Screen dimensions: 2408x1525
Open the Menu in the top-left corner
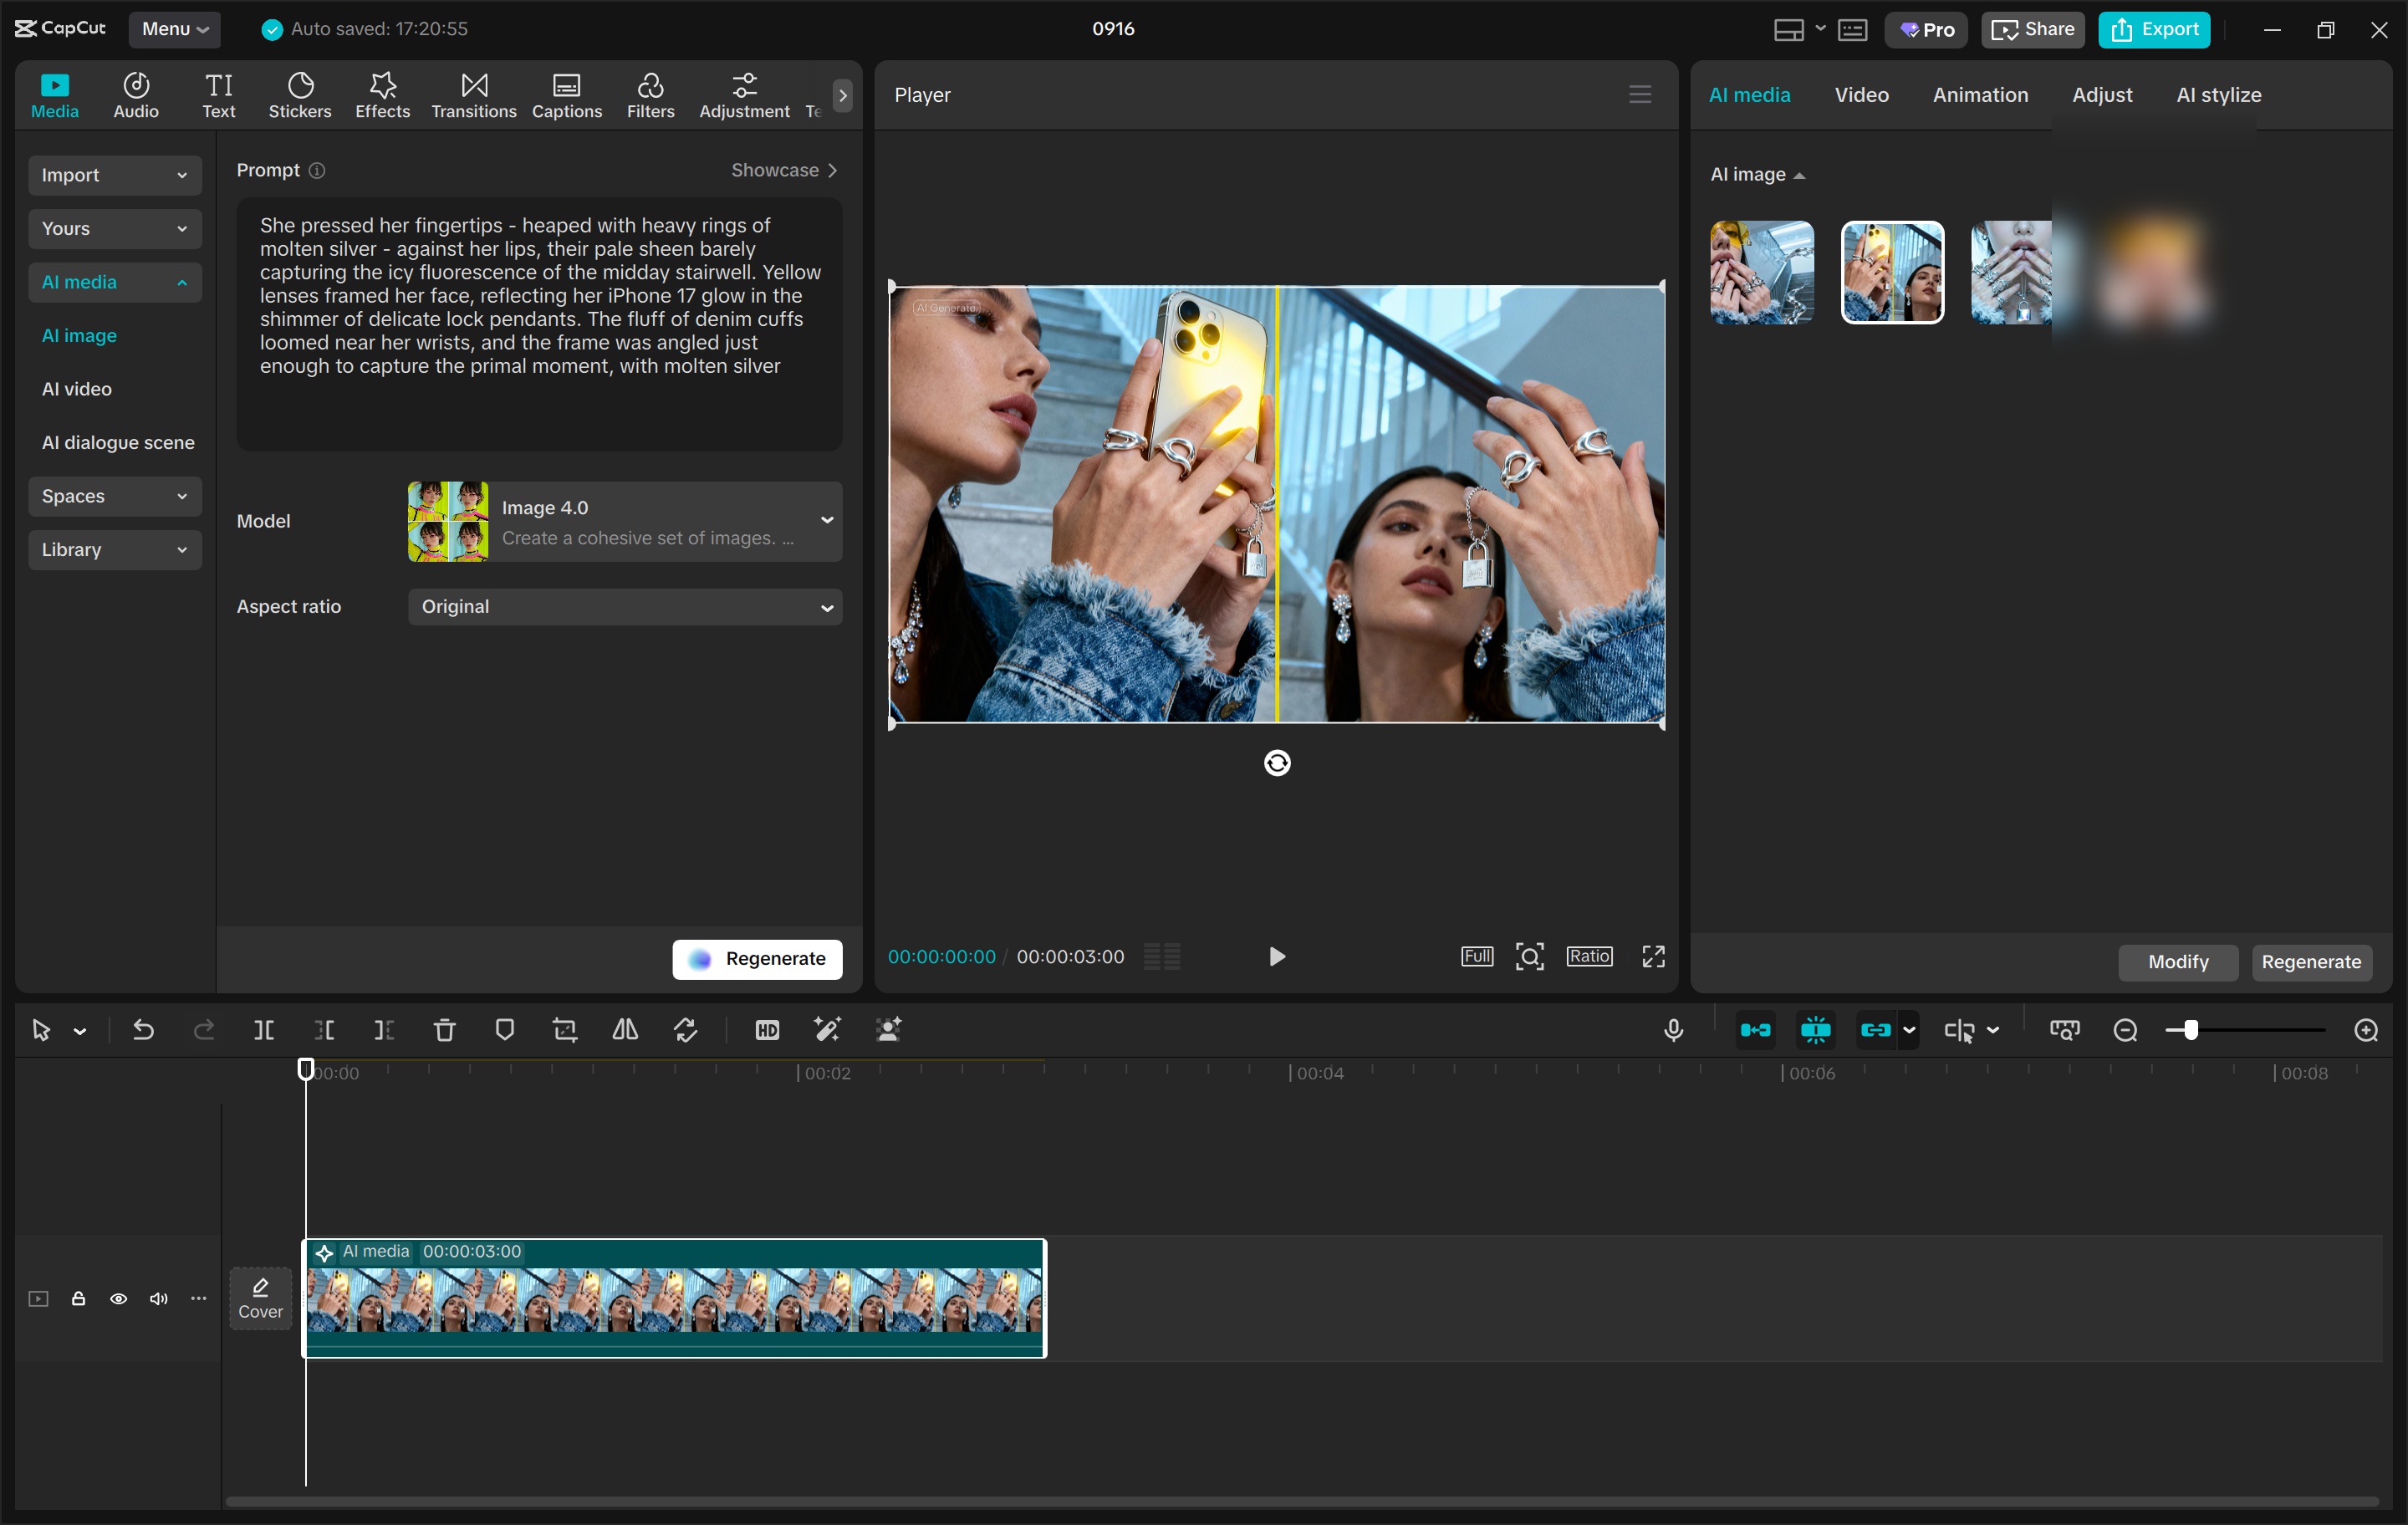pos(175,29)
